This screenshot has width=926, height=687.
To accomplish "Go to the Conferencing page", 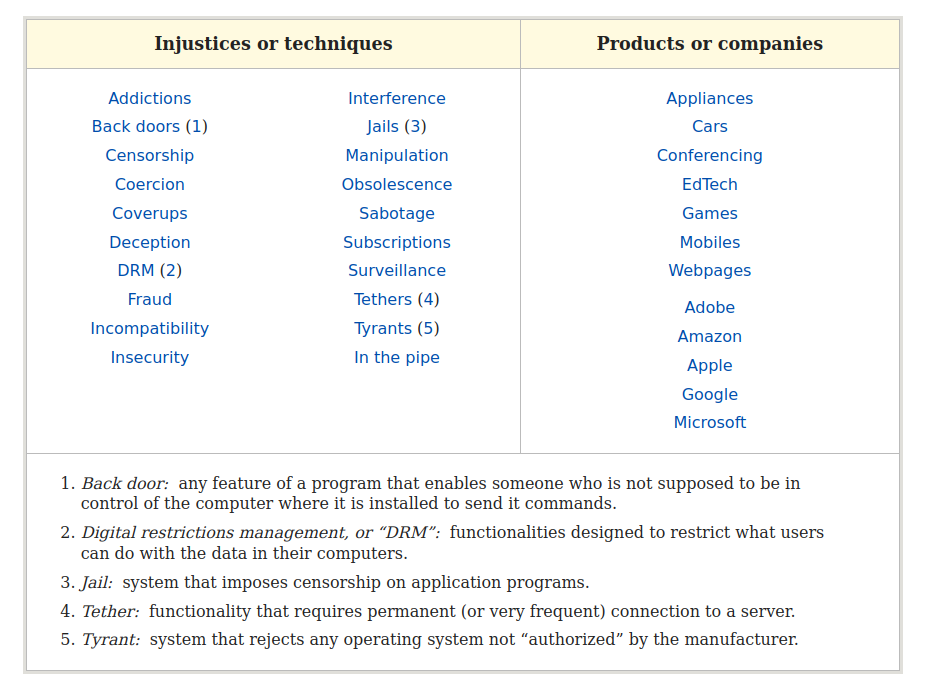I will coord(710,155).
